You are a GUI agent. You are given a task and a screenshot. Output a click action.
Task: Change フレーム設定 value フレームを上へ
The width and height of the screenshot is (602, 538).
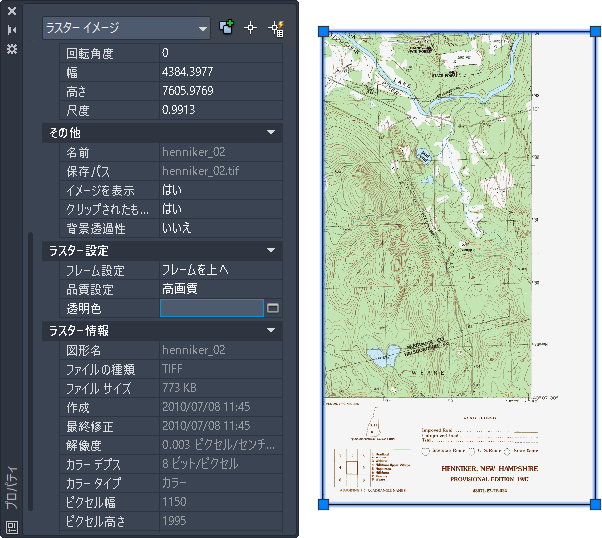[x=221, y=270]
